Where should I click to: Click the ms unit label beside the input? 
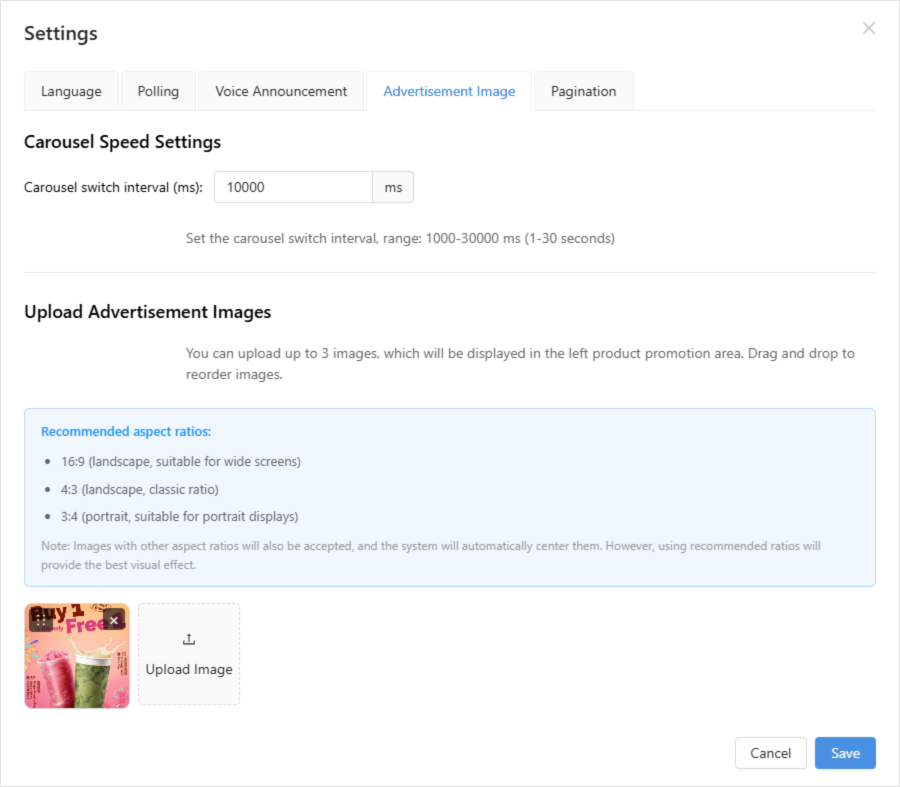point(393,187)
